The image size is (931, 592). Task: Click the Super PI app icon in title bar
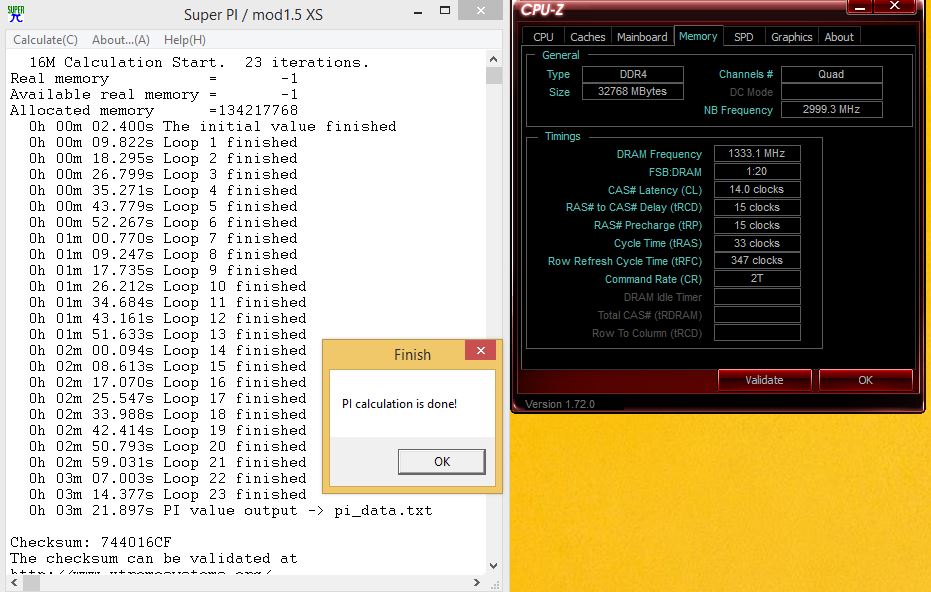coord(16,14)
